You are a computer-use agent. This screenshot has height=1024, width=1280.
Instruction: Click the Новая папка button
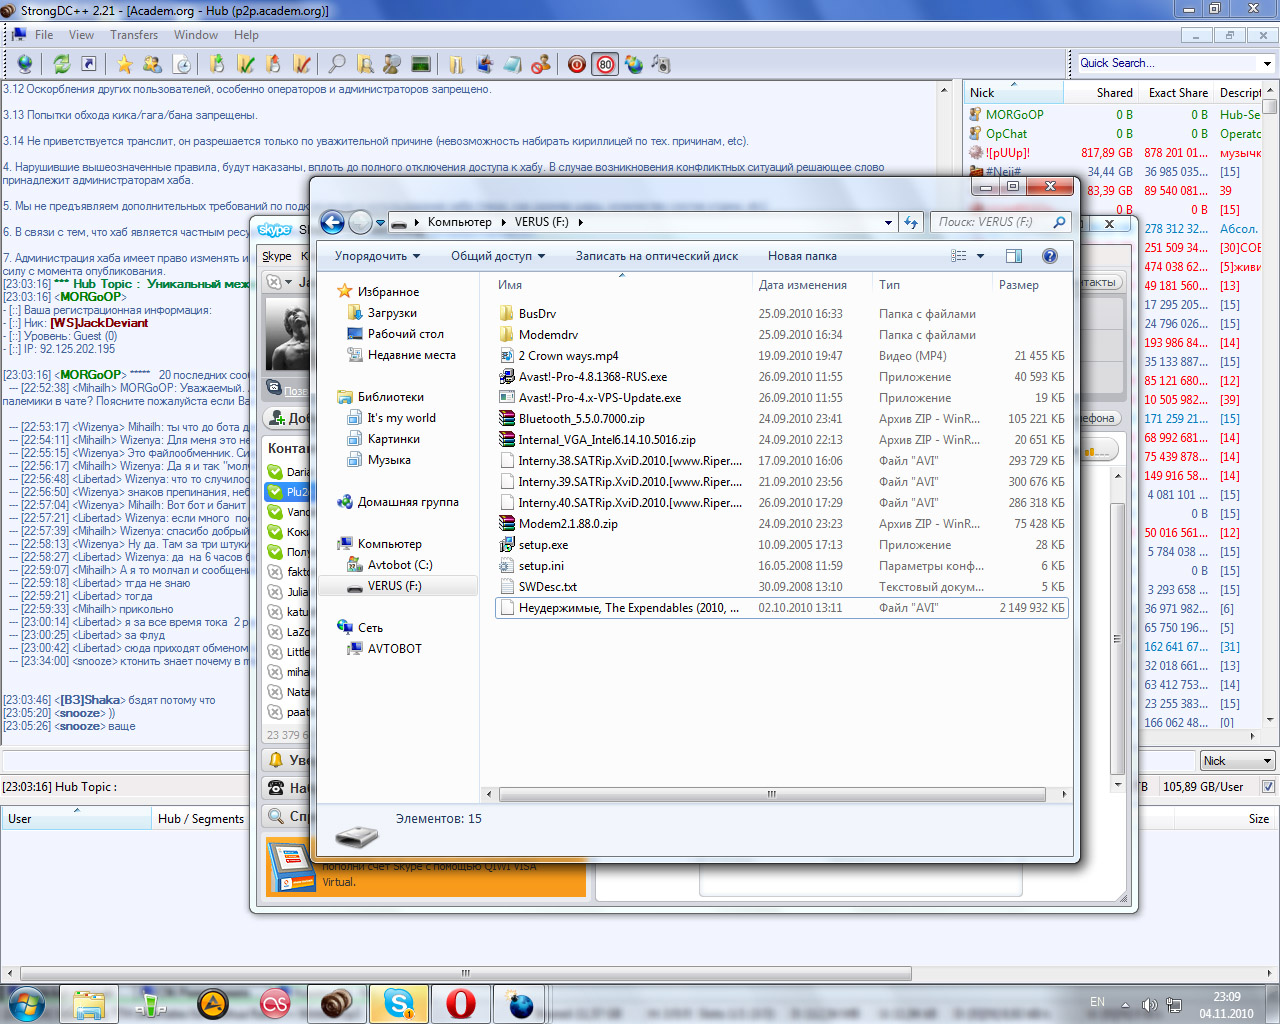tap(802, 256)
